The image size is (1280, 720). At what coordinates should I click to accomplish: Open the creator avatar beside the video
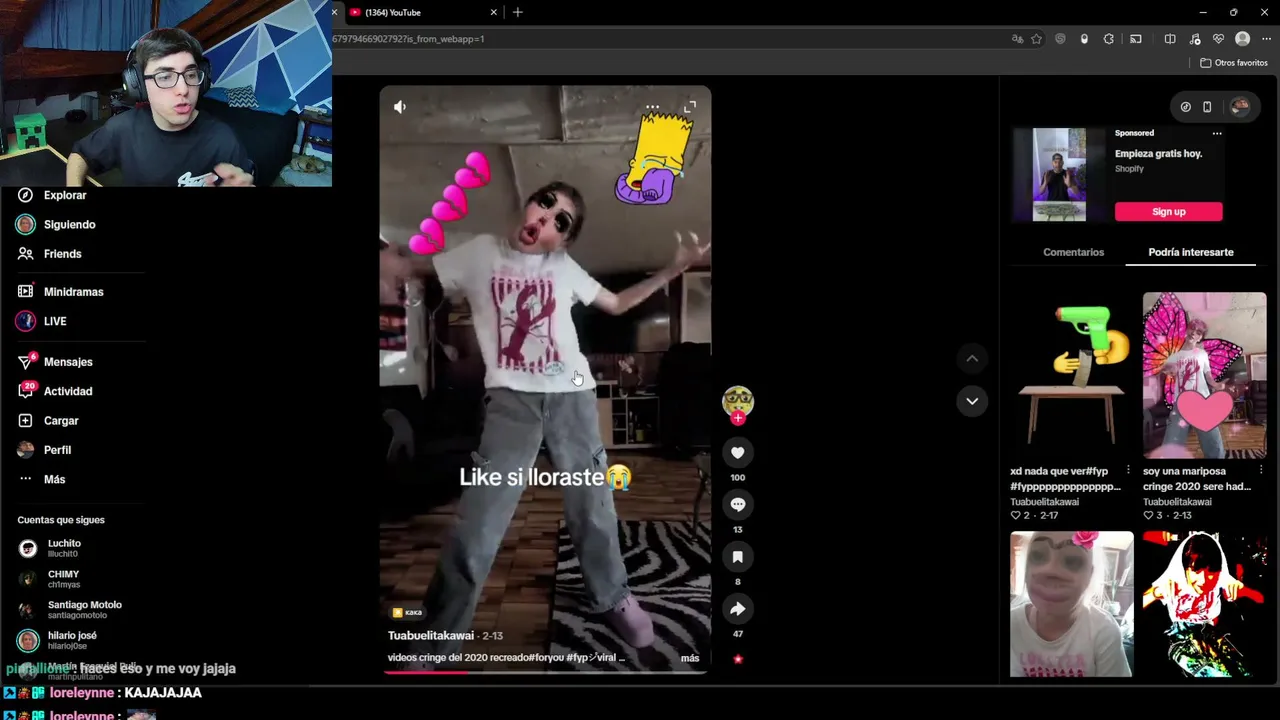point(738,401)
